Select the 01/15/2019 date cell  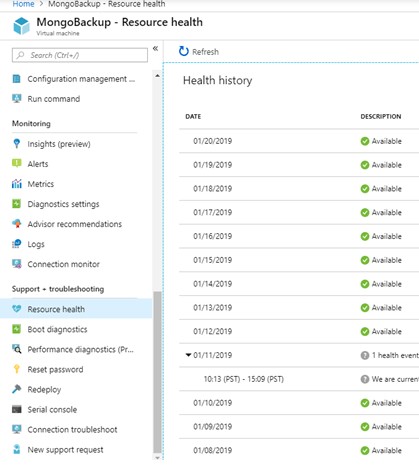point(212,260)
